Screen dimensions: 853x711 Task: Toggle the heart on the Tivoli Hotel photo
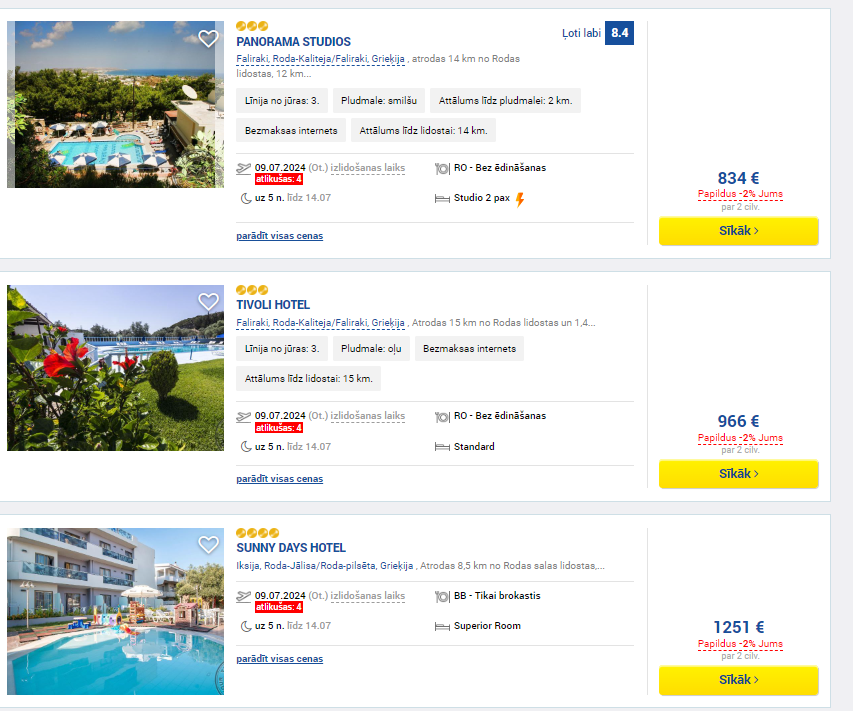(208, 302)
